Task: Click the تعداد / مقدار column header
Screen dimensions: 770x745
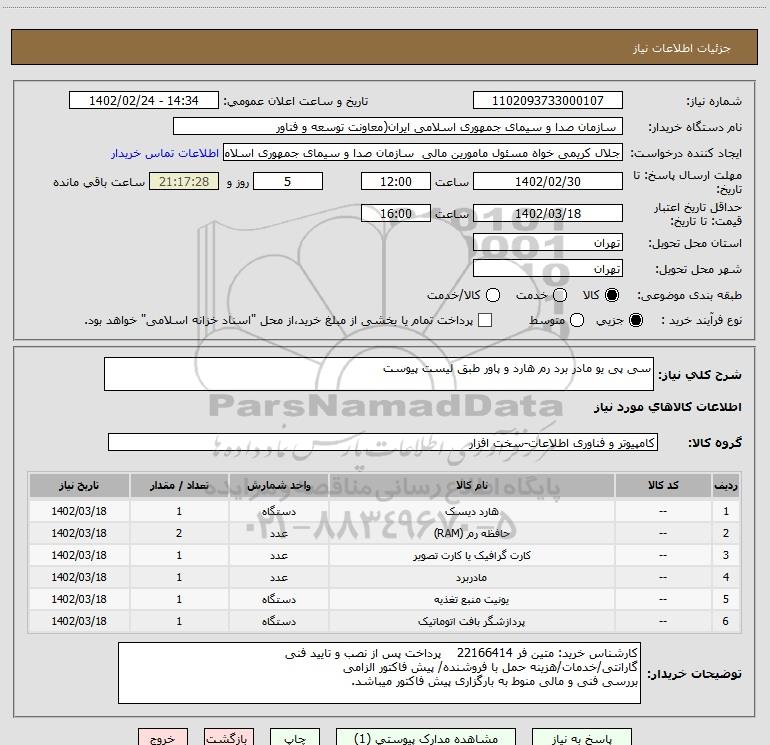Action: (179, 485)
